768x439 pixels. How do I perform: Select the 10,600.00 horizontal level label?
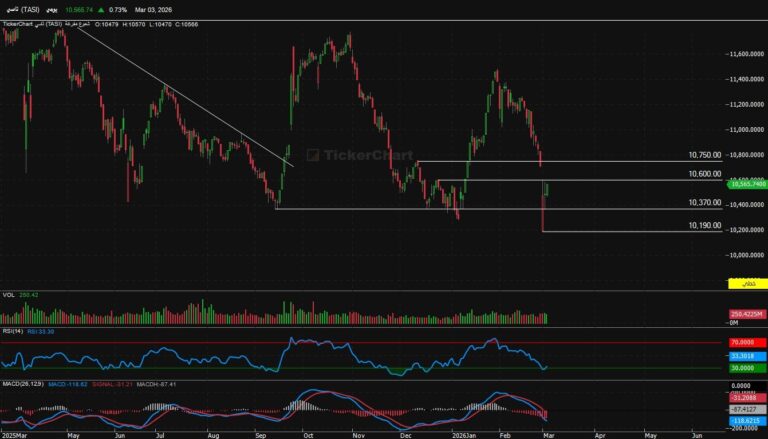(x=705, y=174)
